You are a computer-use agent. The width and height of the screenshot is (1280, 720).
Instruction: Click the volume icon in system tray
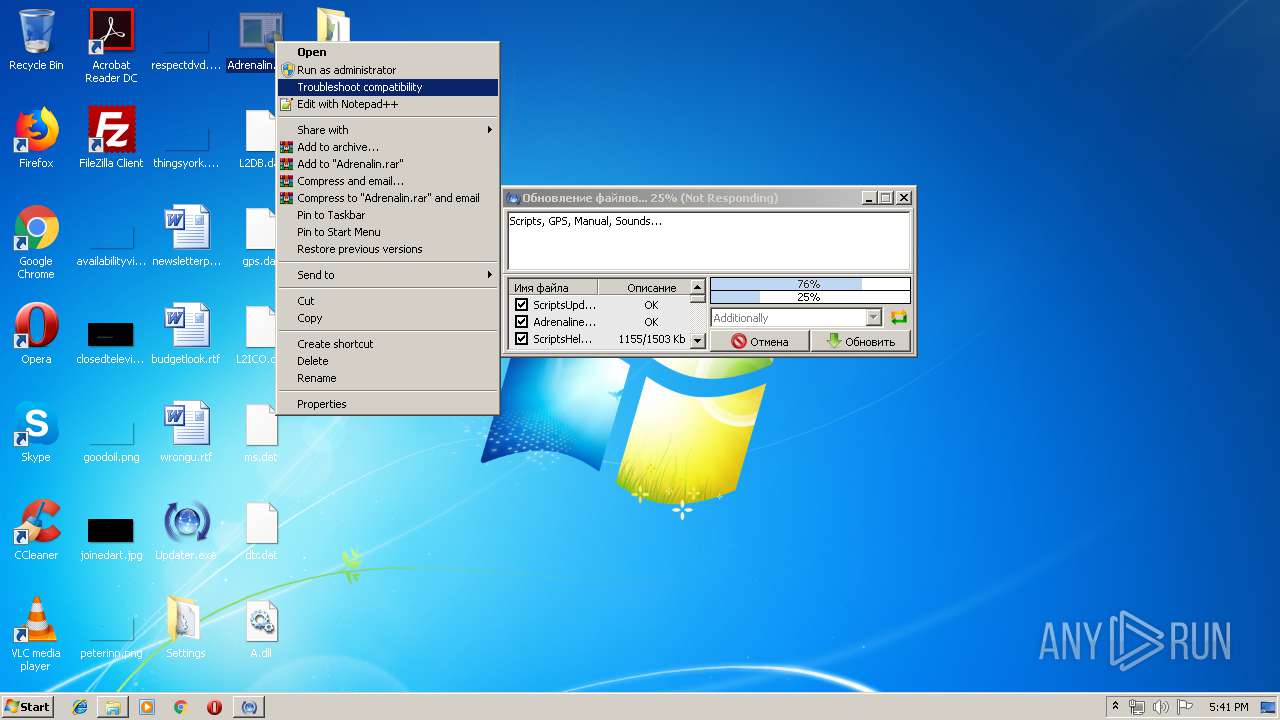coord(1161,707)
